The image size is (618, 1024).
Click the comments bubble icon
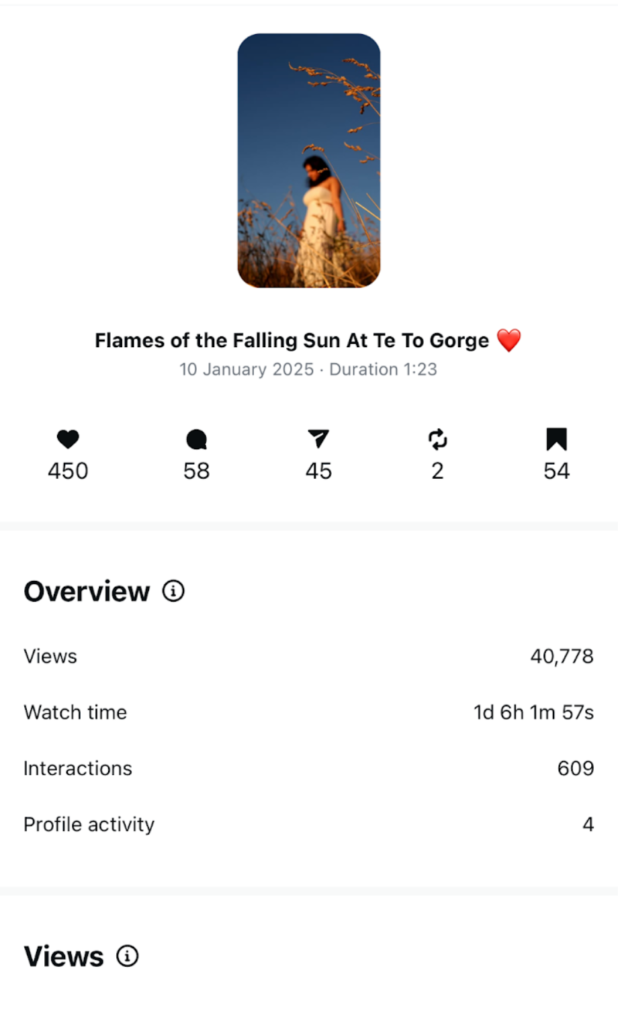coord(197,439)
